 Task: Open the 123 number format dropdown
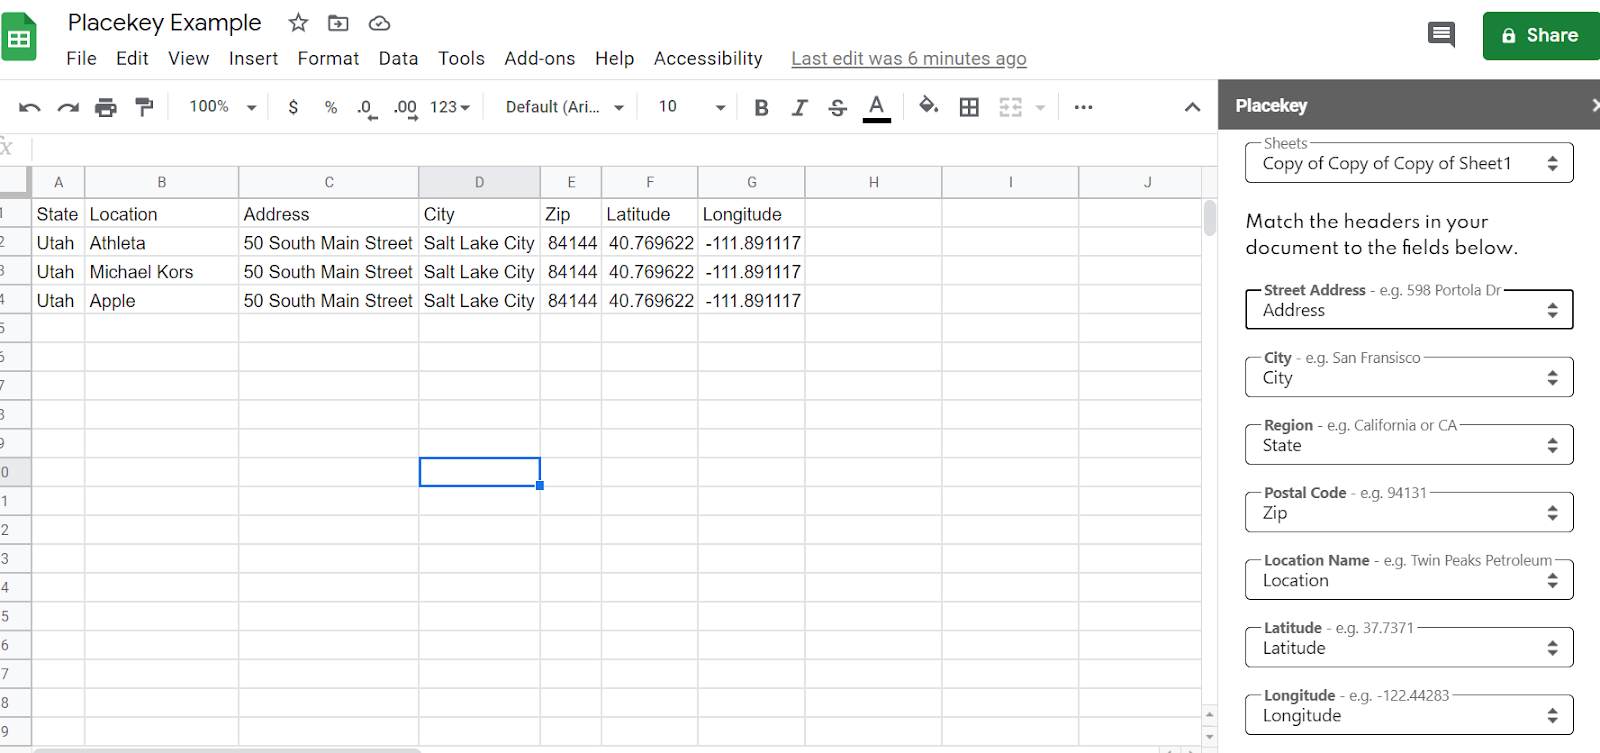450,107
